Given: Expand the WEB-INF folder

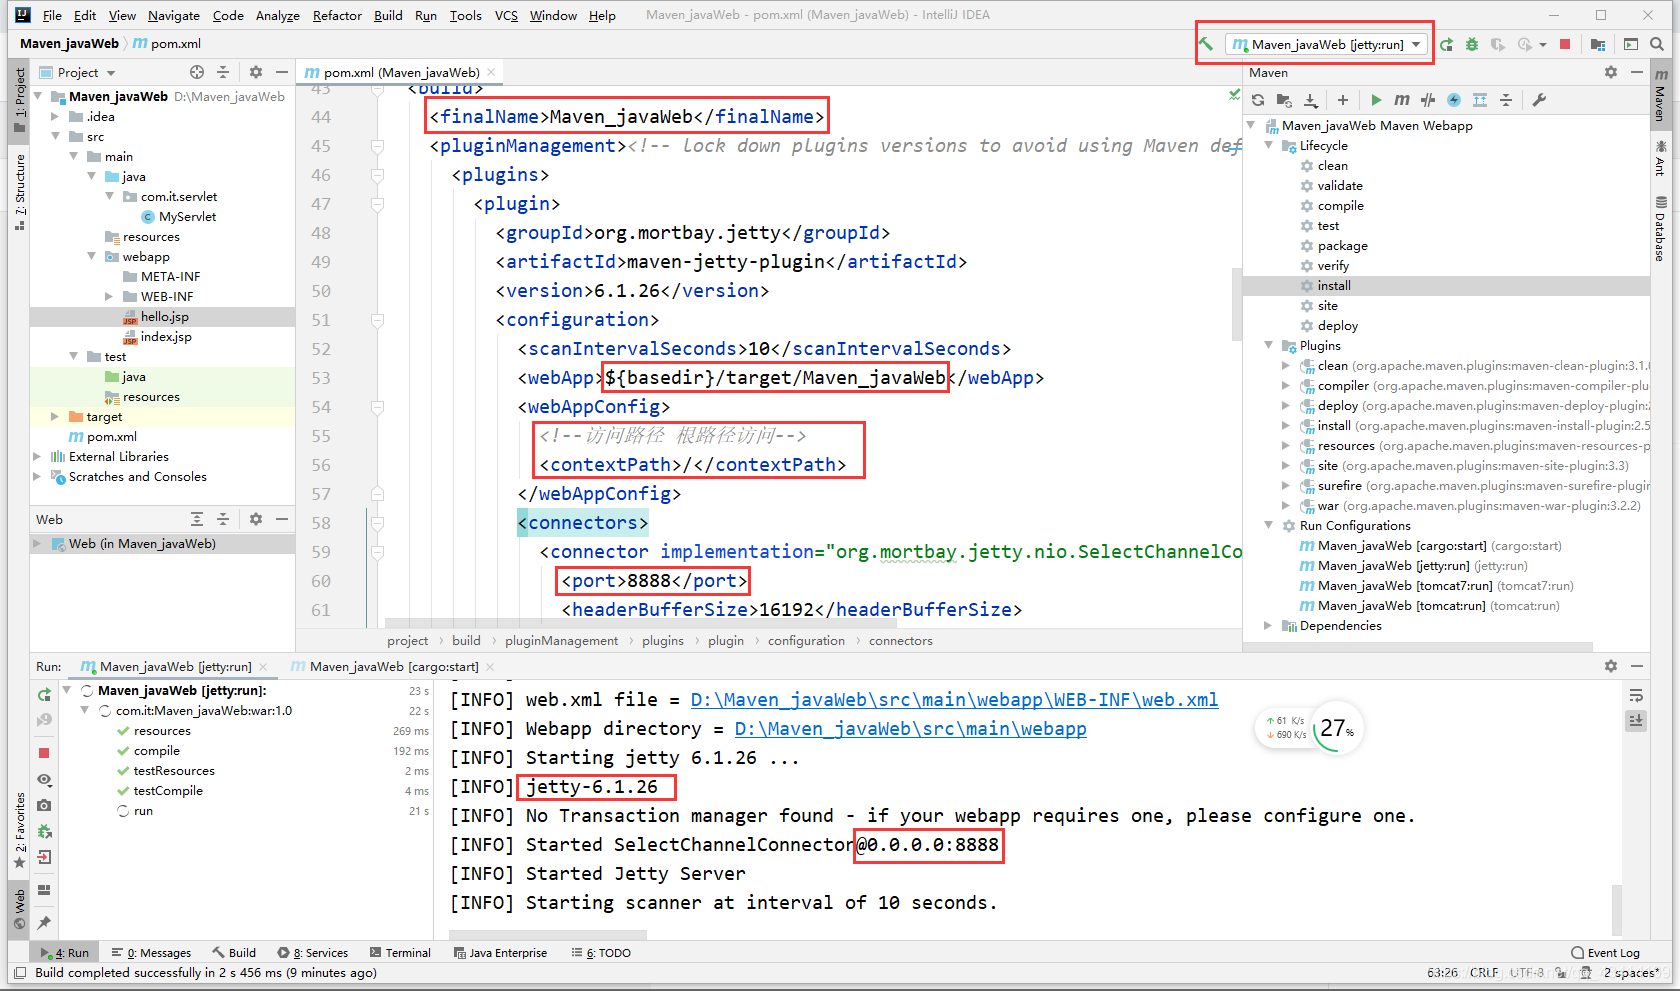Looking at the screenshot, I should 109,296.
